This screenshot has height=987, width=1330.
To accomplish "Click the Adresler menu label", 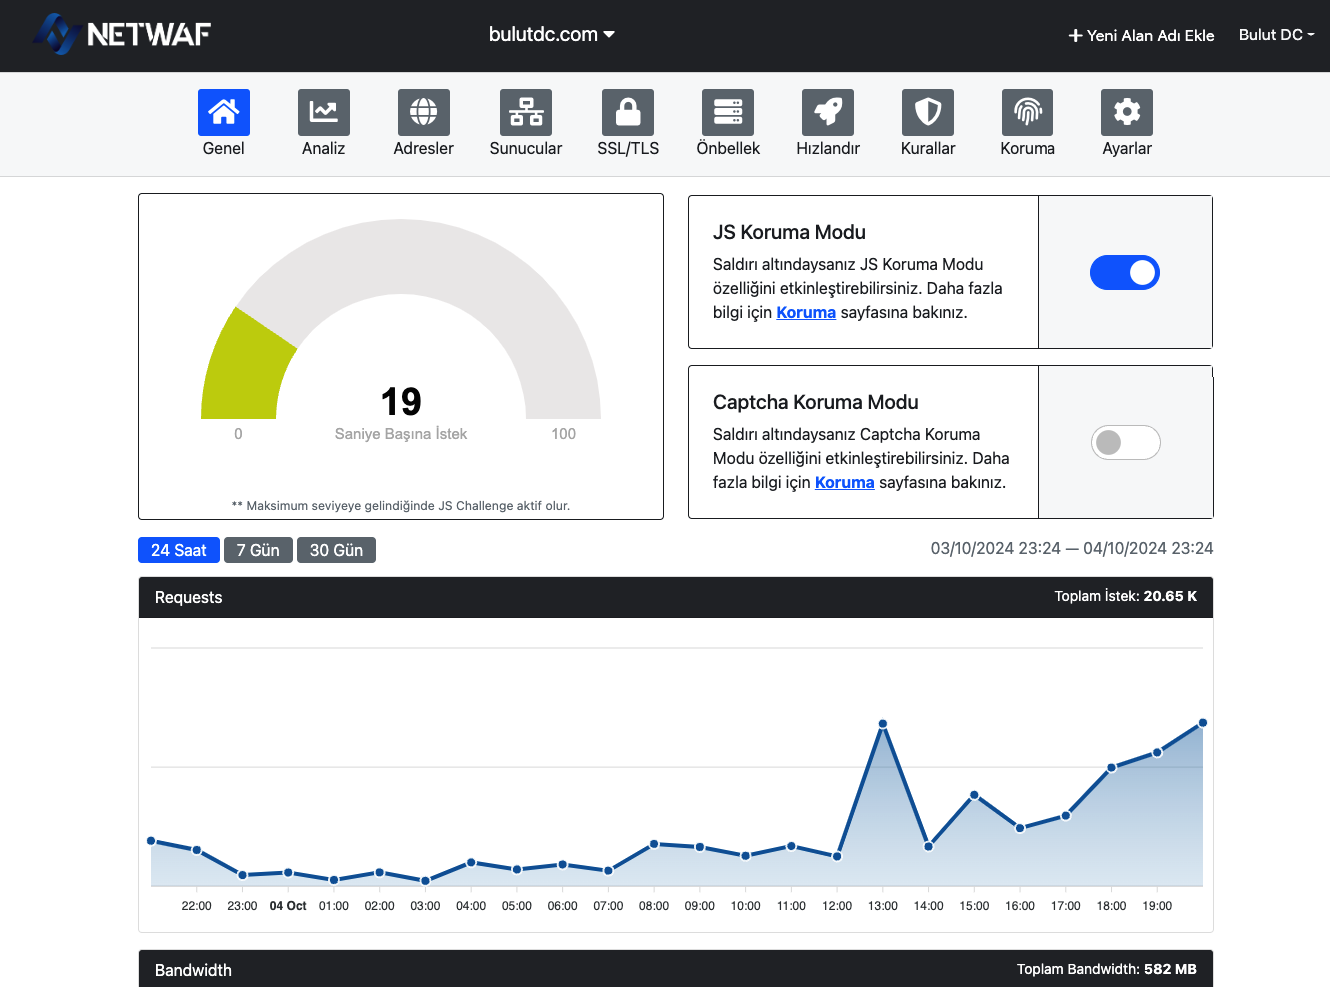I will pos(423,148).
